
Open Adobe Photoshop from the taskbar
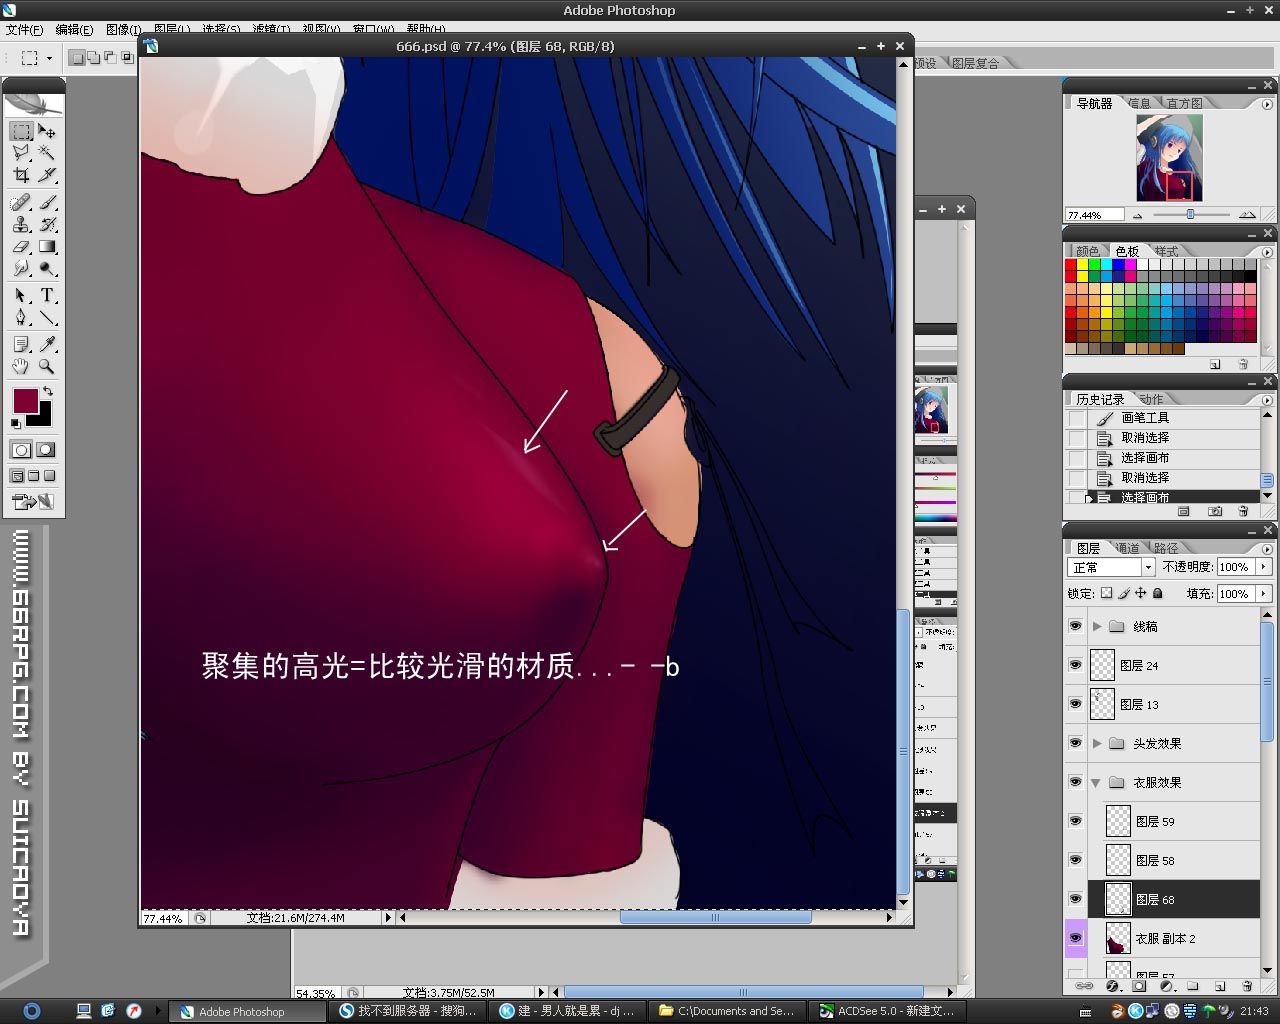point(246,1011)
